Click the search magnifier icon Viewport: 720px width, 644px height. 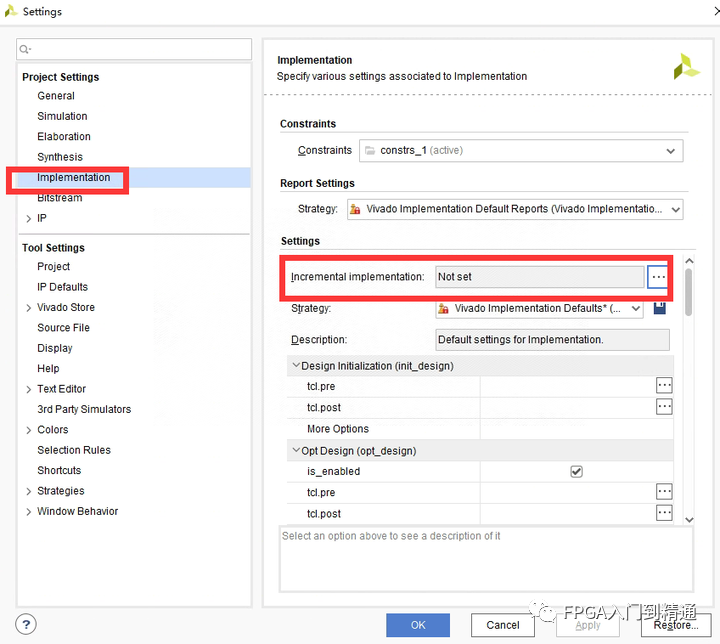click(x=25, y=49)
